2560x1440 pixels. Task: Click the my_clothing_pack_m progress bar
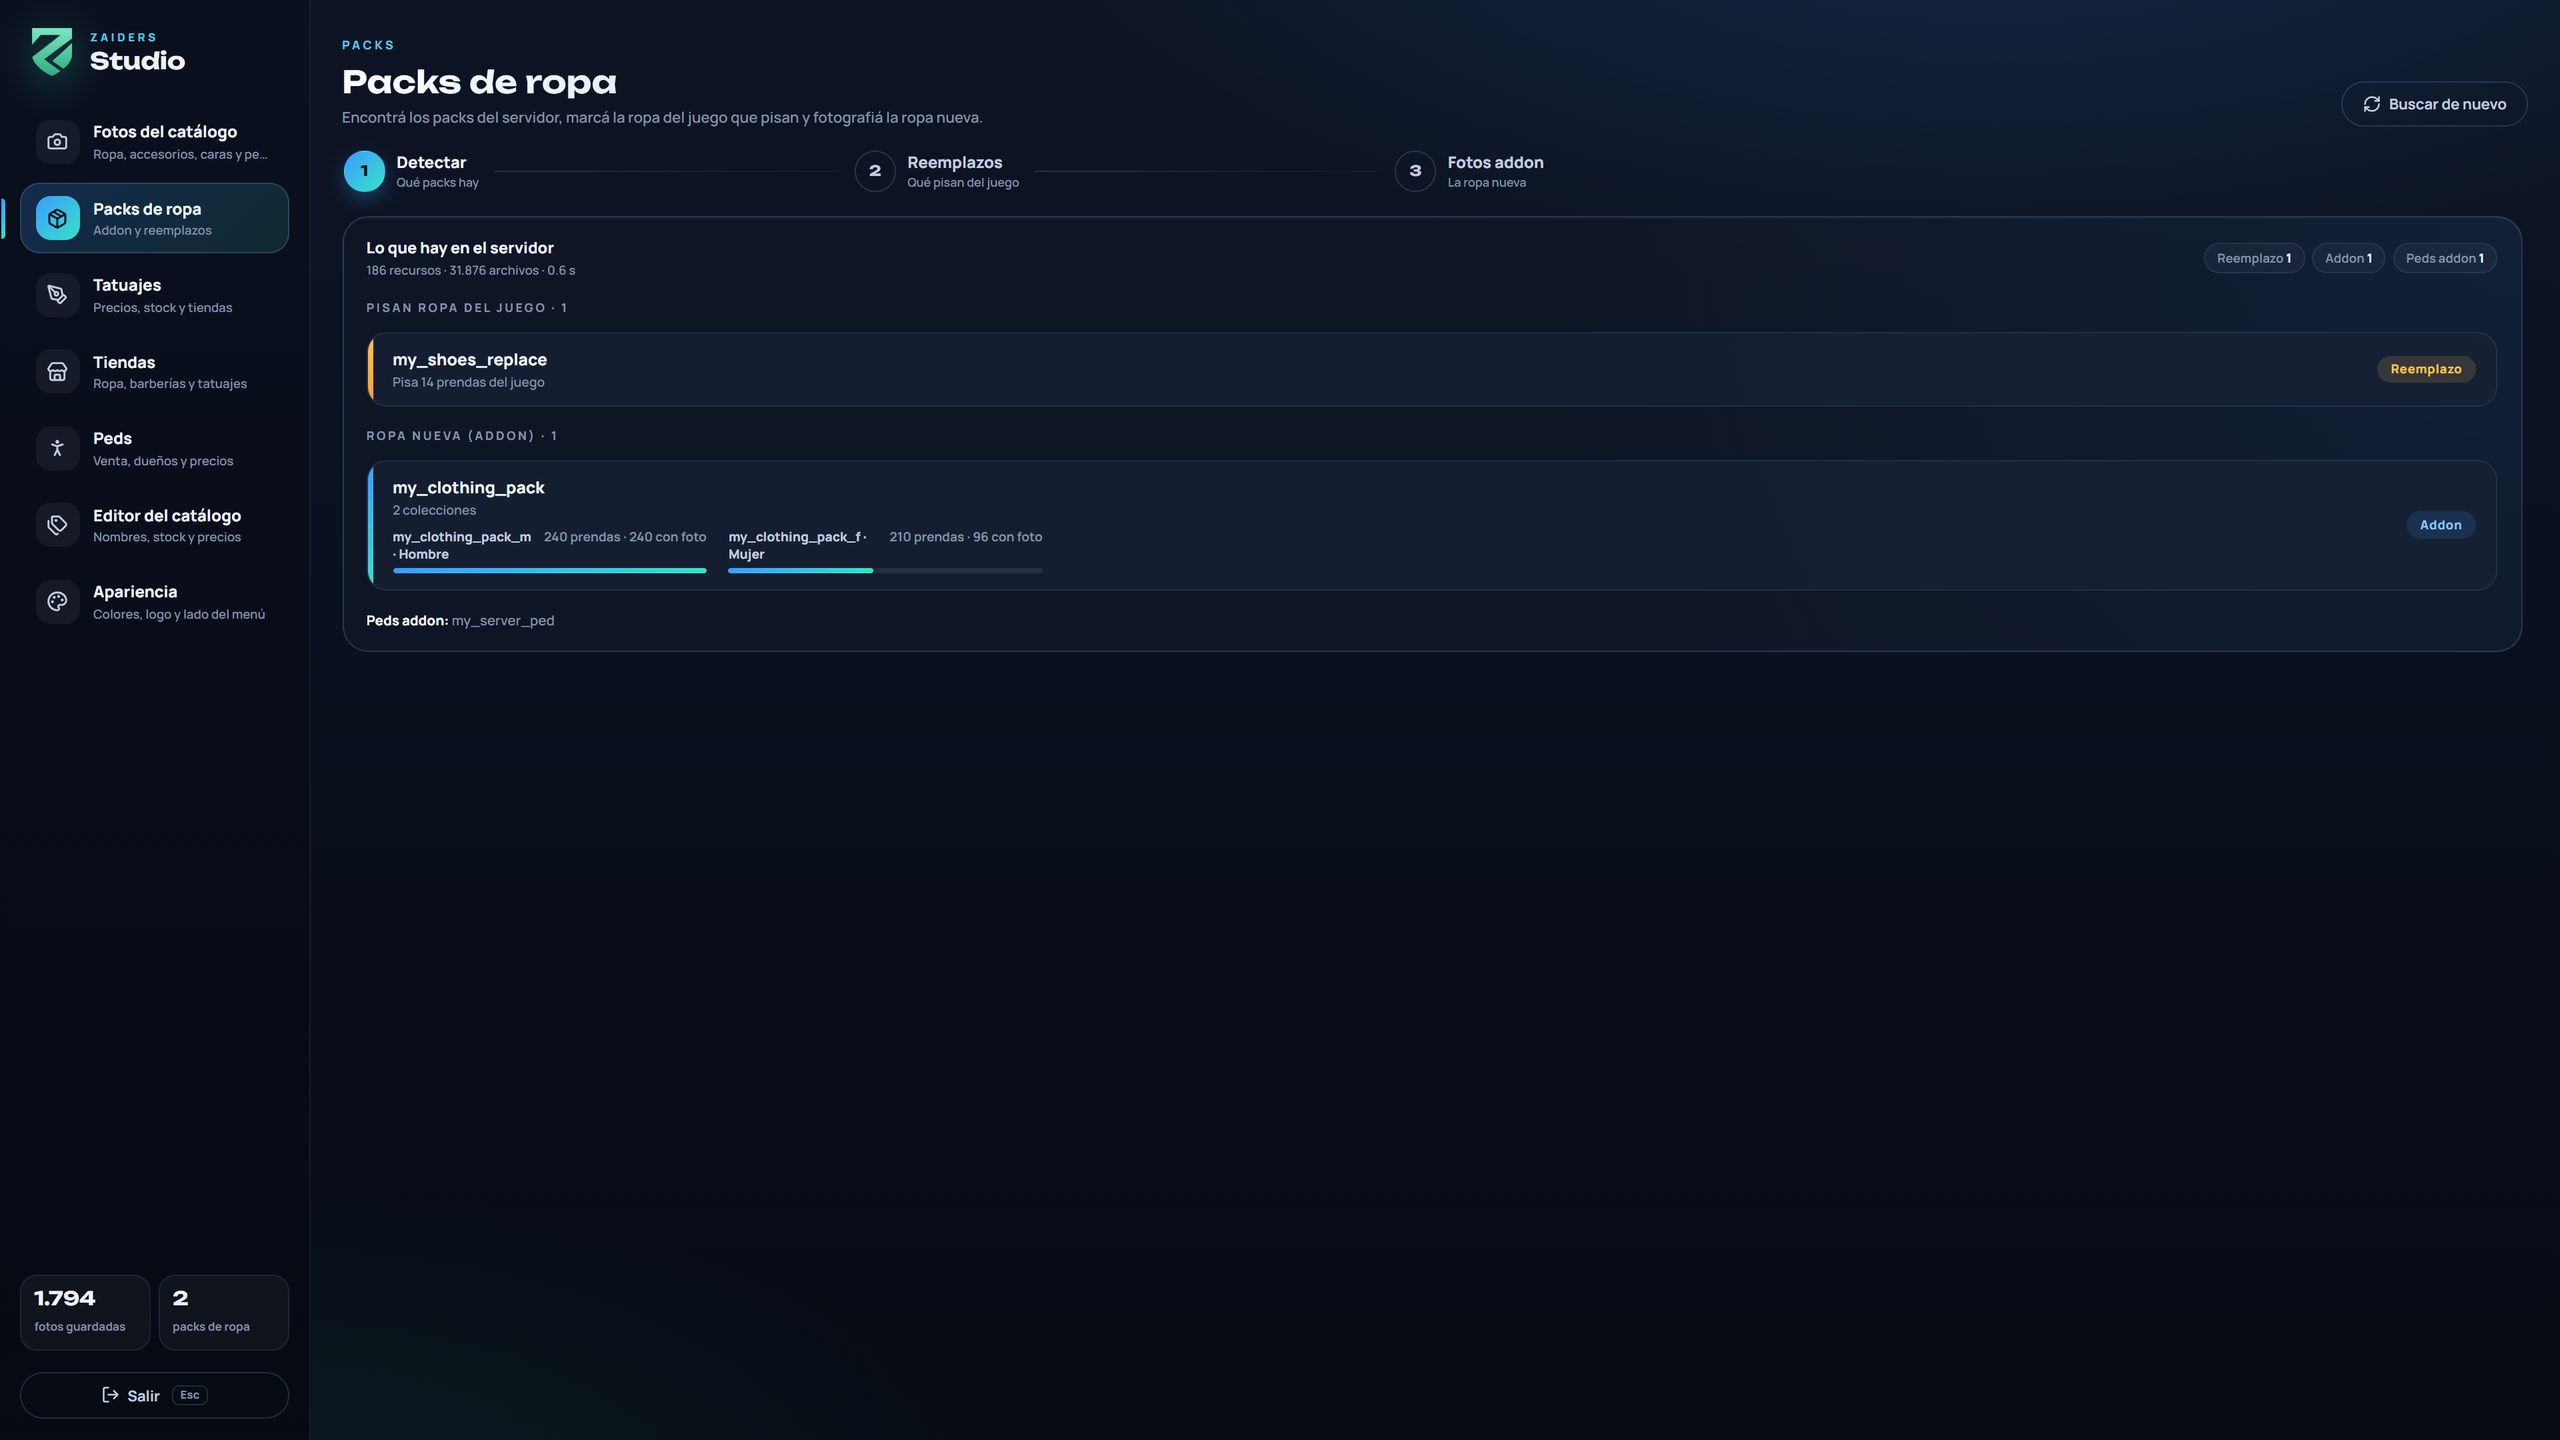[x=549, y=571]
